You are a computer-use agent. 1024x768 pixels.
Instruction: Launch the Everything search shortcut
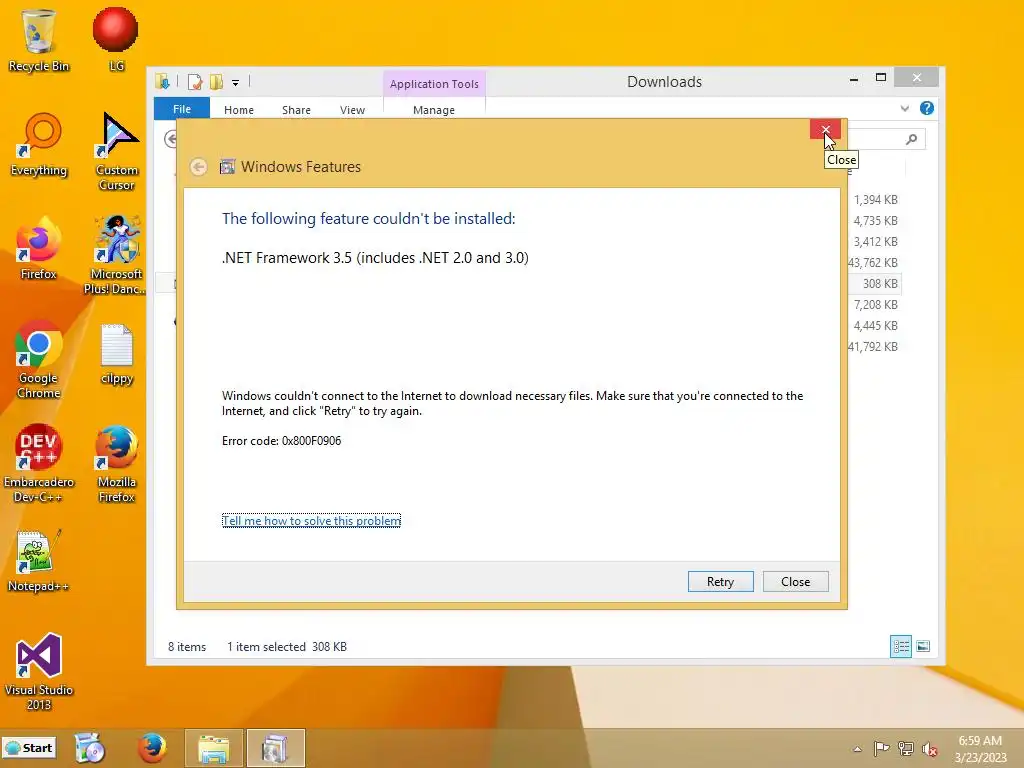click(39, 145)
